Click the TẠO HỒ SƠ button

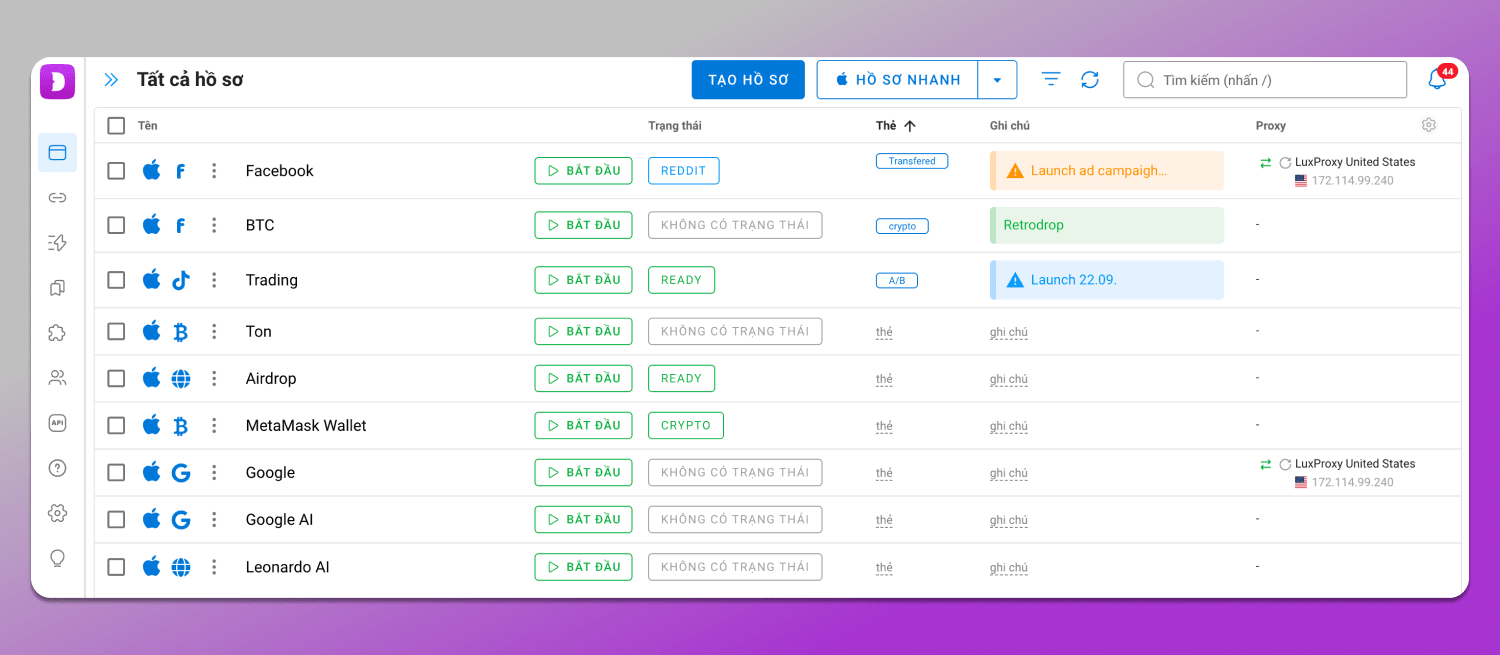[748, 80]
